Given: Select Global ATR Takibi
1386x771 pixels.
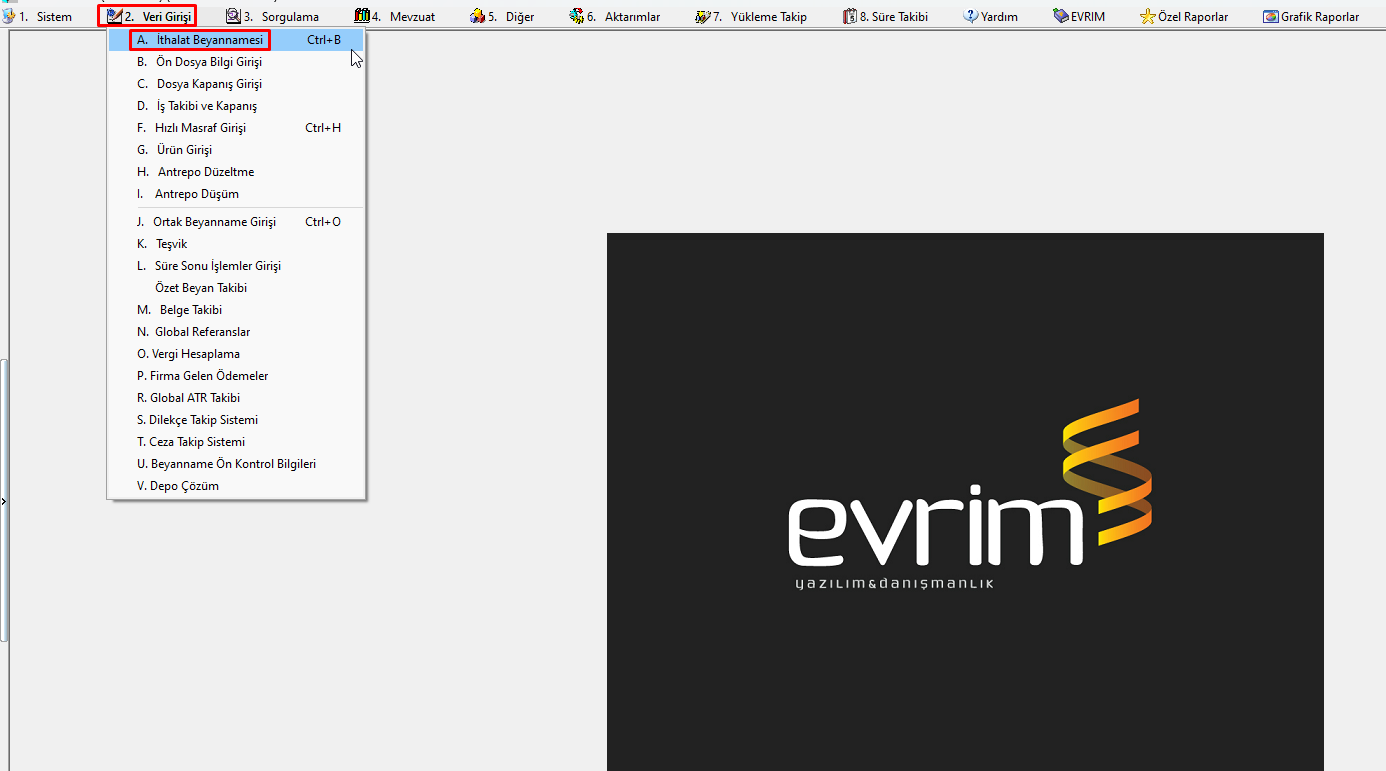Looking at the screenshot, I should [x=237, y=398].
